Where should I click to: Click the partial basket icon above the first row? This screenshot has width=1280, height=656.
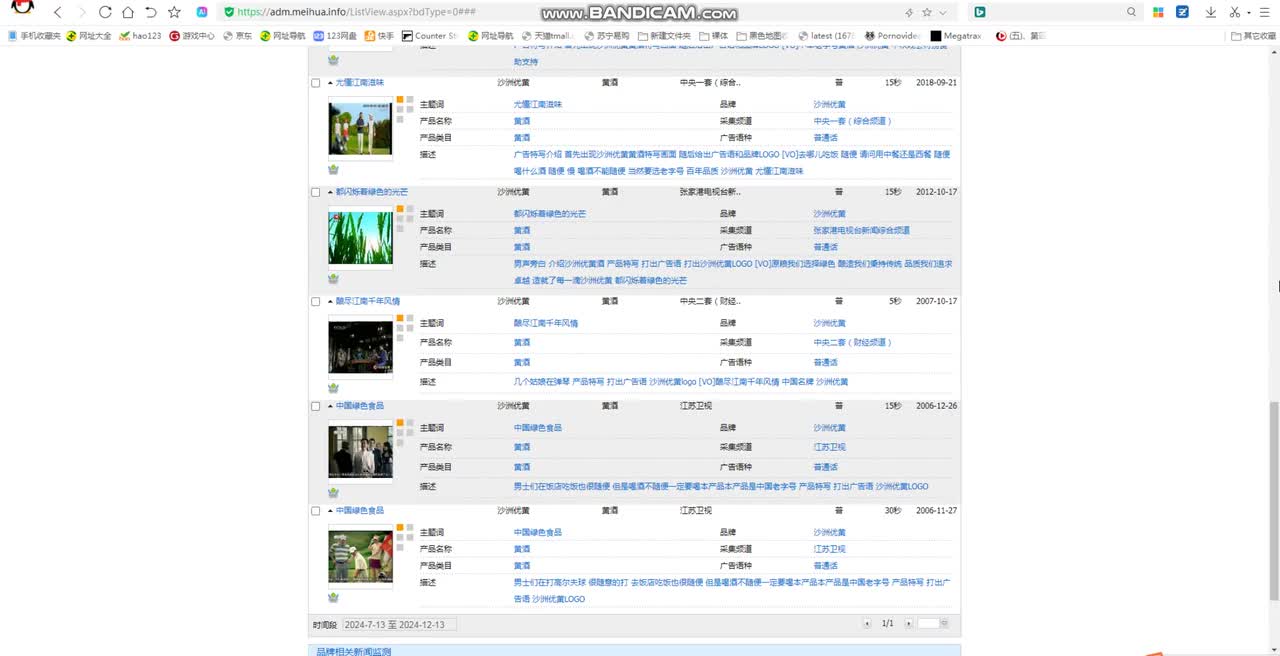333,60
